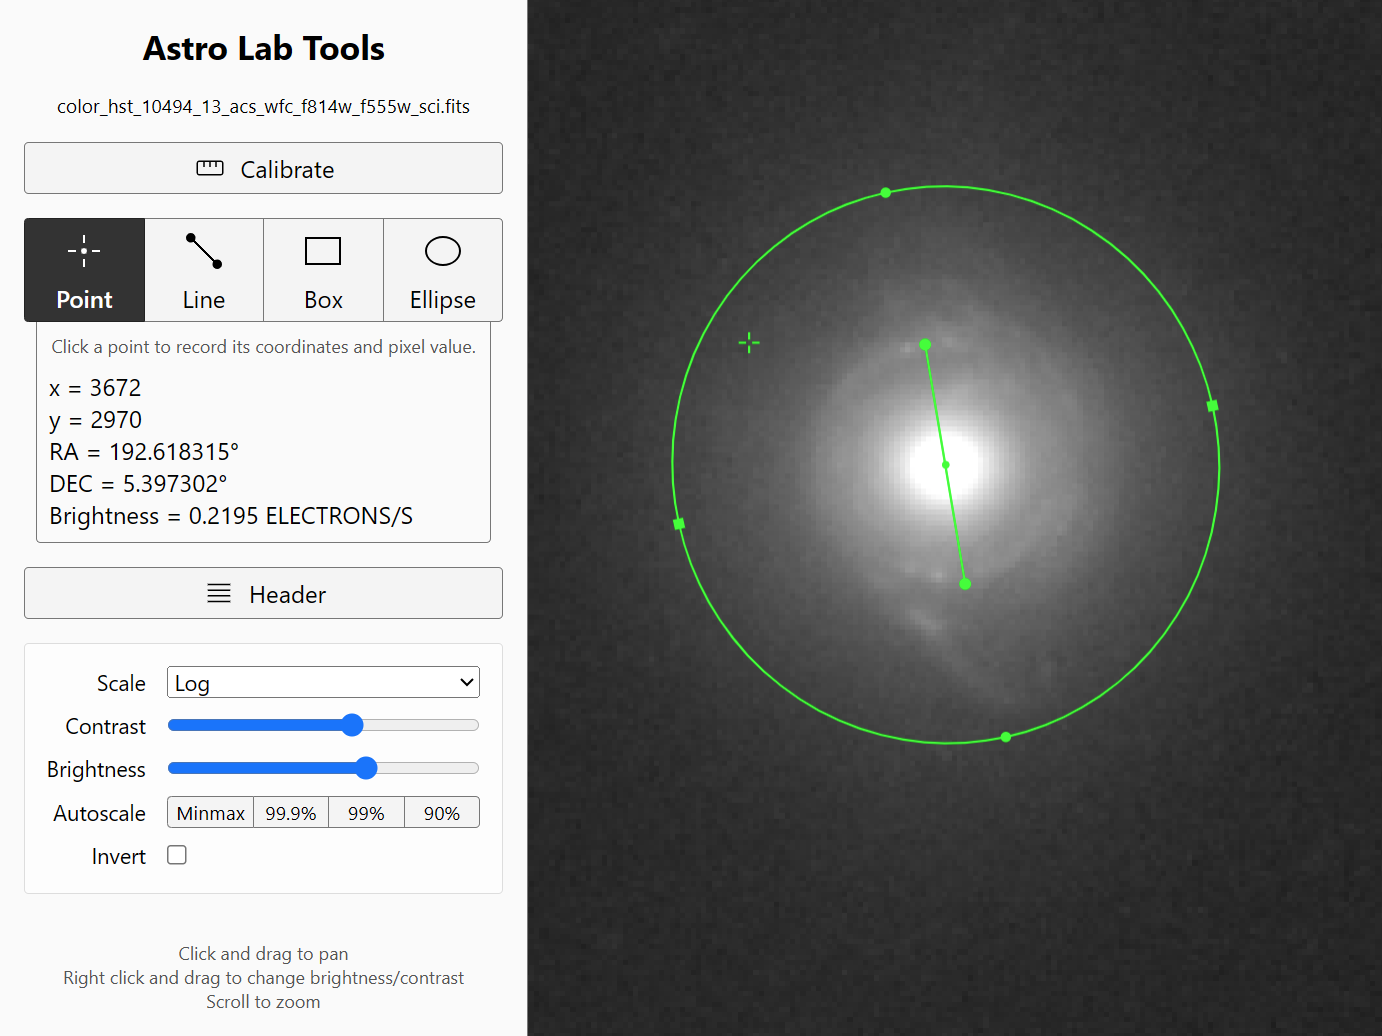Click the ruler icon on Calibrate

pos(210,169)
